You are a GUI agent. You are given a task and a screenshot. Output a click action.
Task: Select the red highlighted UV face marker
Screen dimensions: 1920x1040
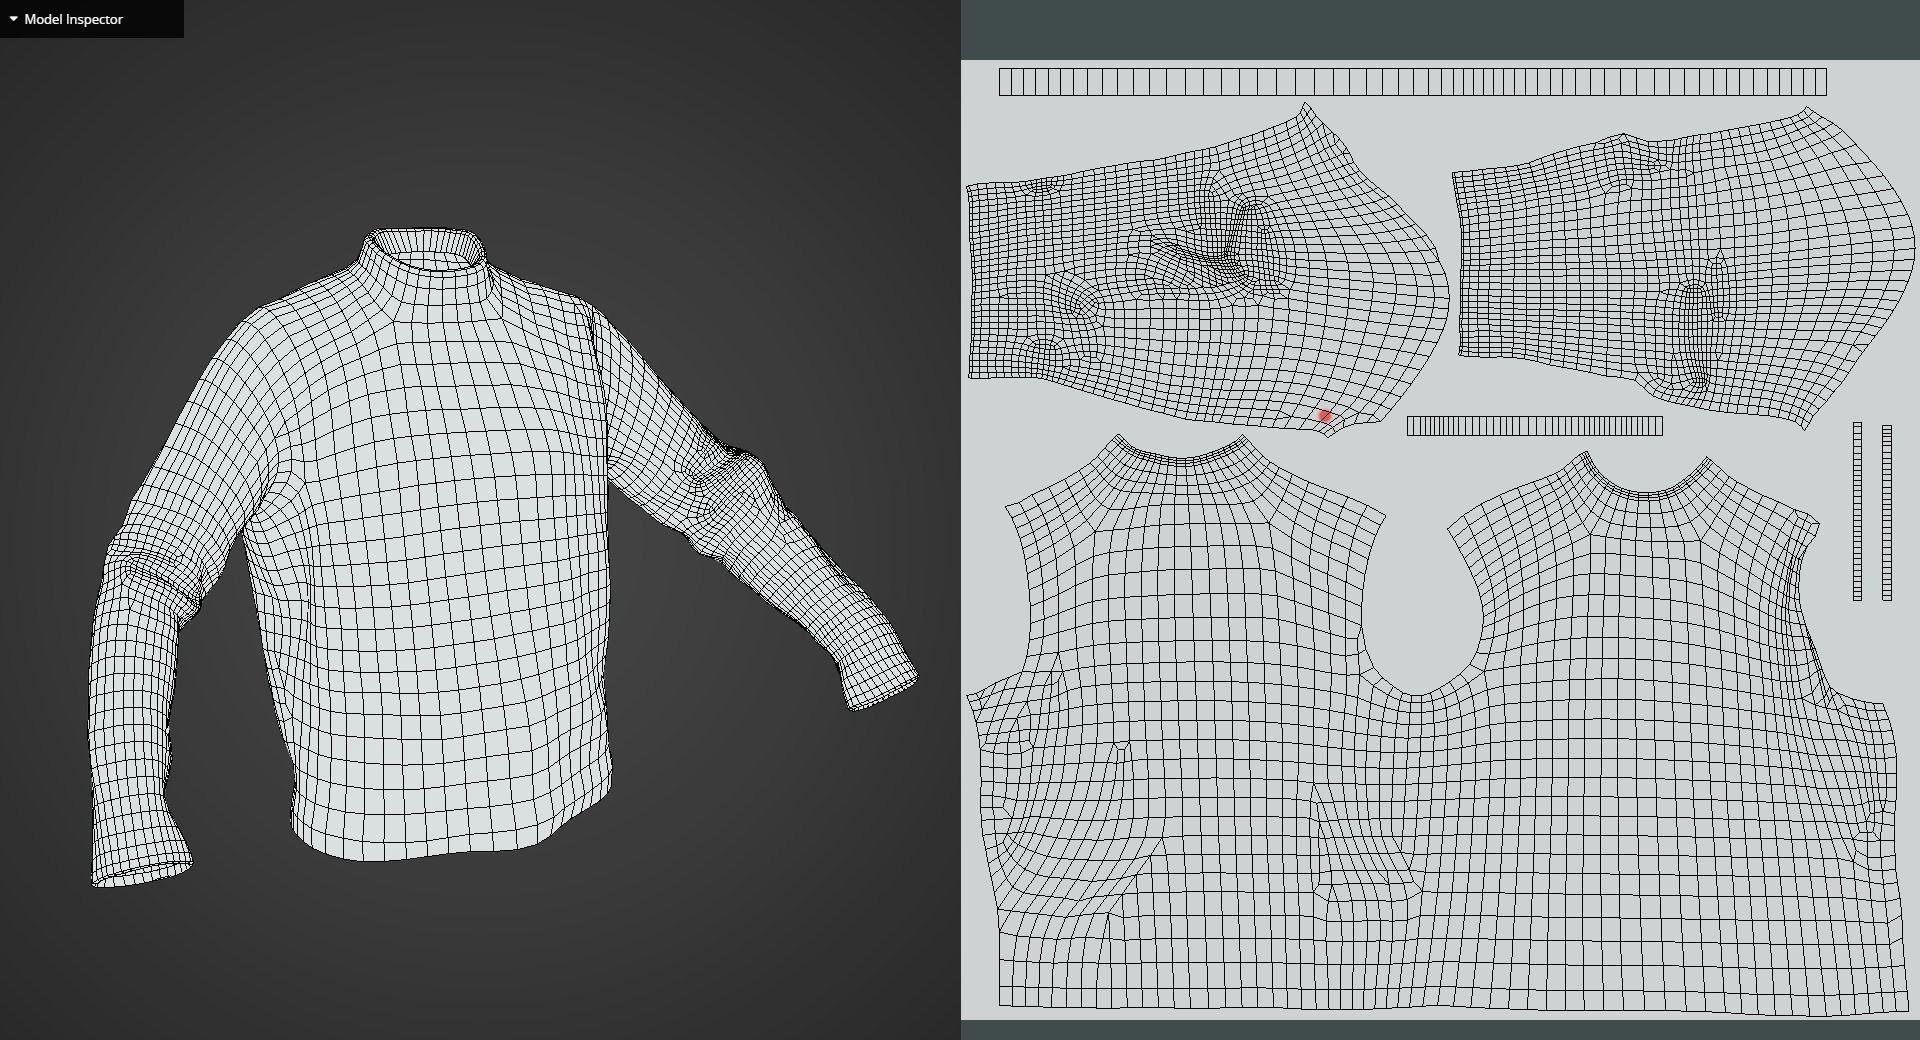pos(1325,416)
